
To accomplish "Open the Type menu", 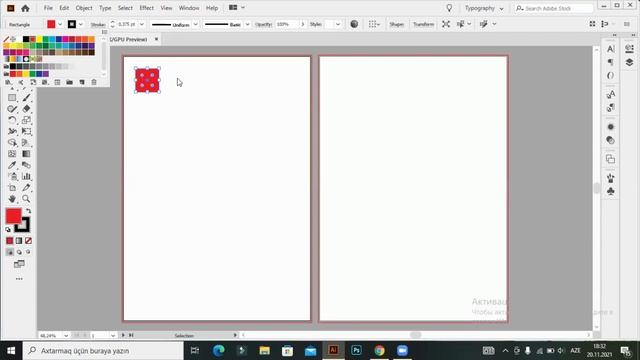I will (105, 8).
